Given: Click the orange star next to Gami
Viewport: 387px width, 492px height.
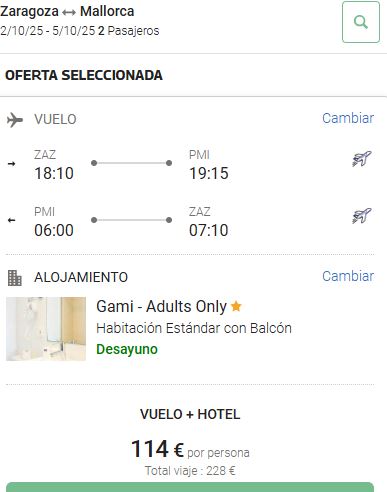Looking at the screenshot, I should click(x=236, y=306).
